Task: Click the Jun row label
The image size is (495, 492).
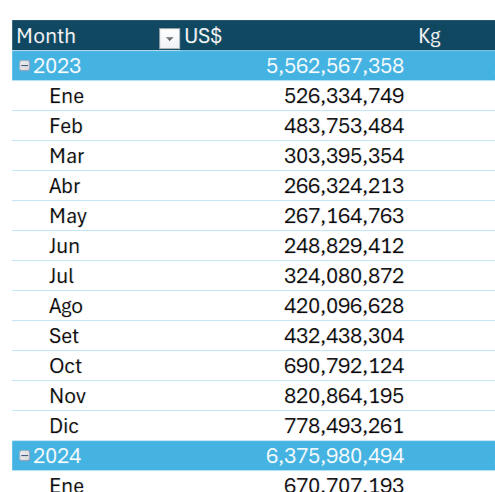Action: [64, 246]
